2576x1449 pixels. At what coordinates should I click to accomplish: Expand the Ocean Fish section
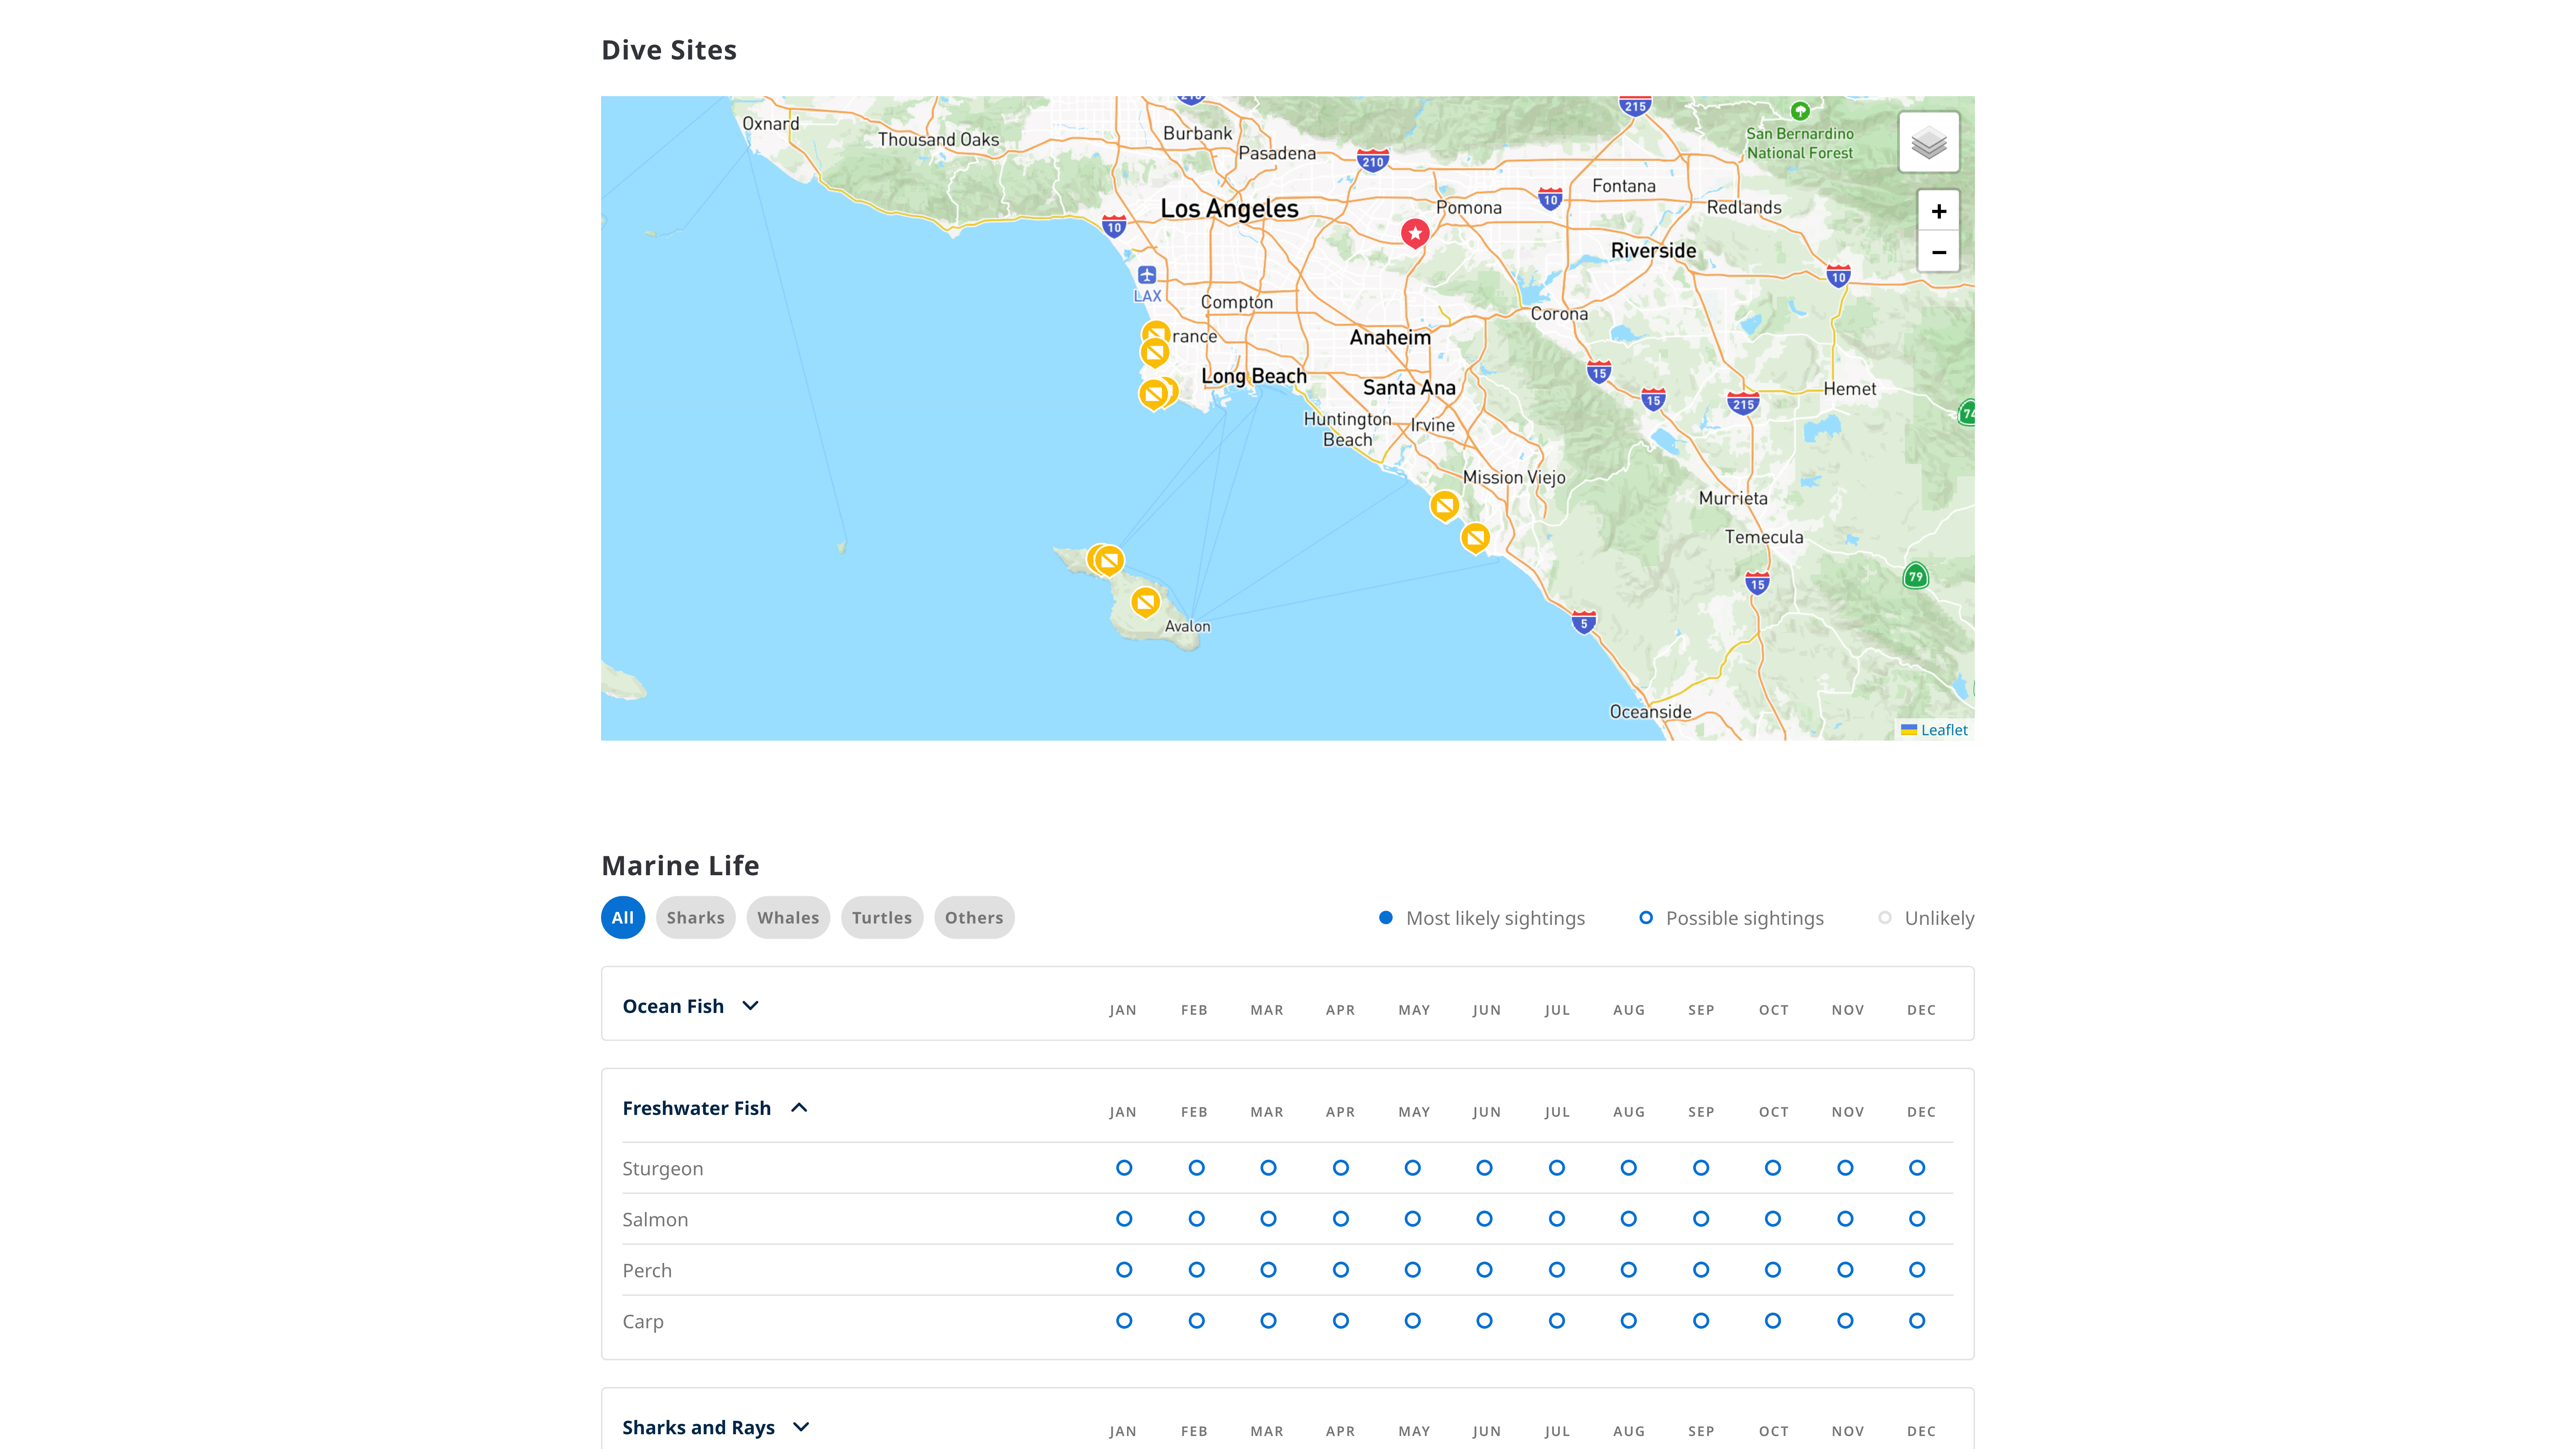tap(751, 1006)
